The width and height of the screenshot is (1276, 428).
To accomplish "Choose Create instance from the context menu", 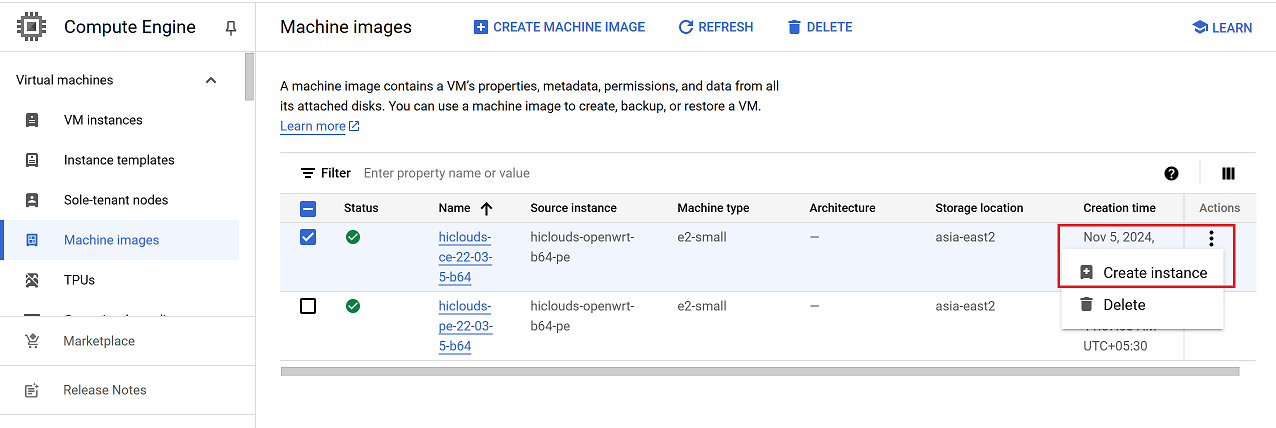I will 1141,272.
